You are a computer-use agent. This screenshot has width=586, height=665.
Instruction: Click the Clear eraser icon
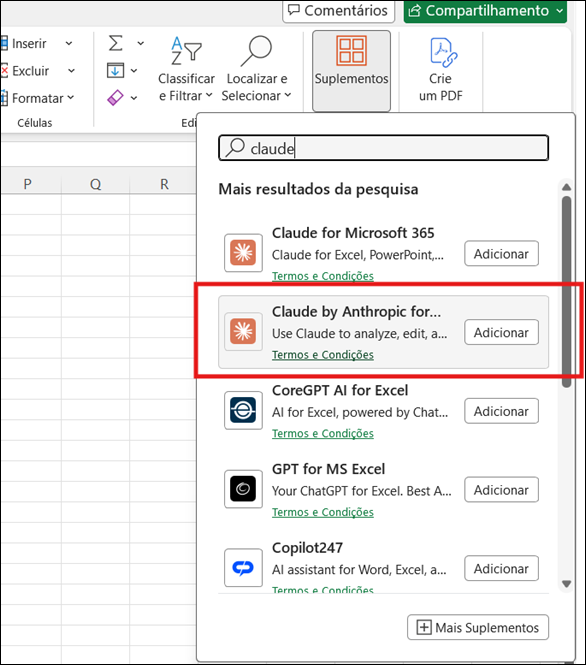(115, 98)
